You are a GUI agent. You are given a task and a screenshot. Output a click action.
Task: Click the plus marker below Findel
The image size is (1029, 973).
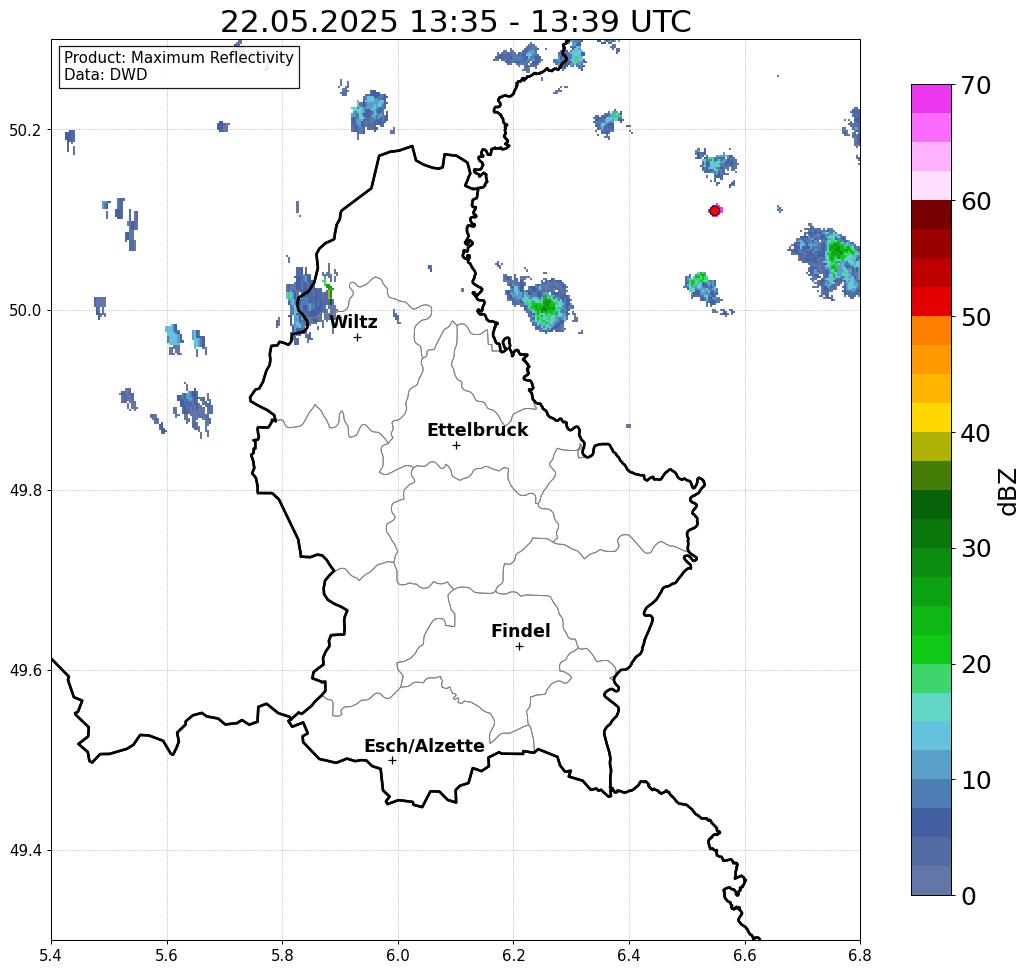(519, 646)
